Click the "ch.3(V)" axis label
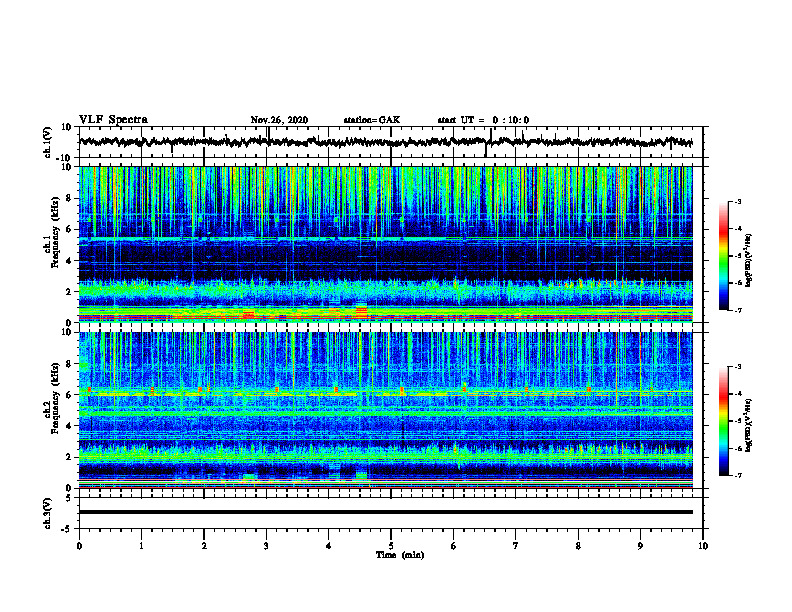Image resolution: width=792 pixels, height=612 pixels. pyautogui.click(x=48, y=513)
